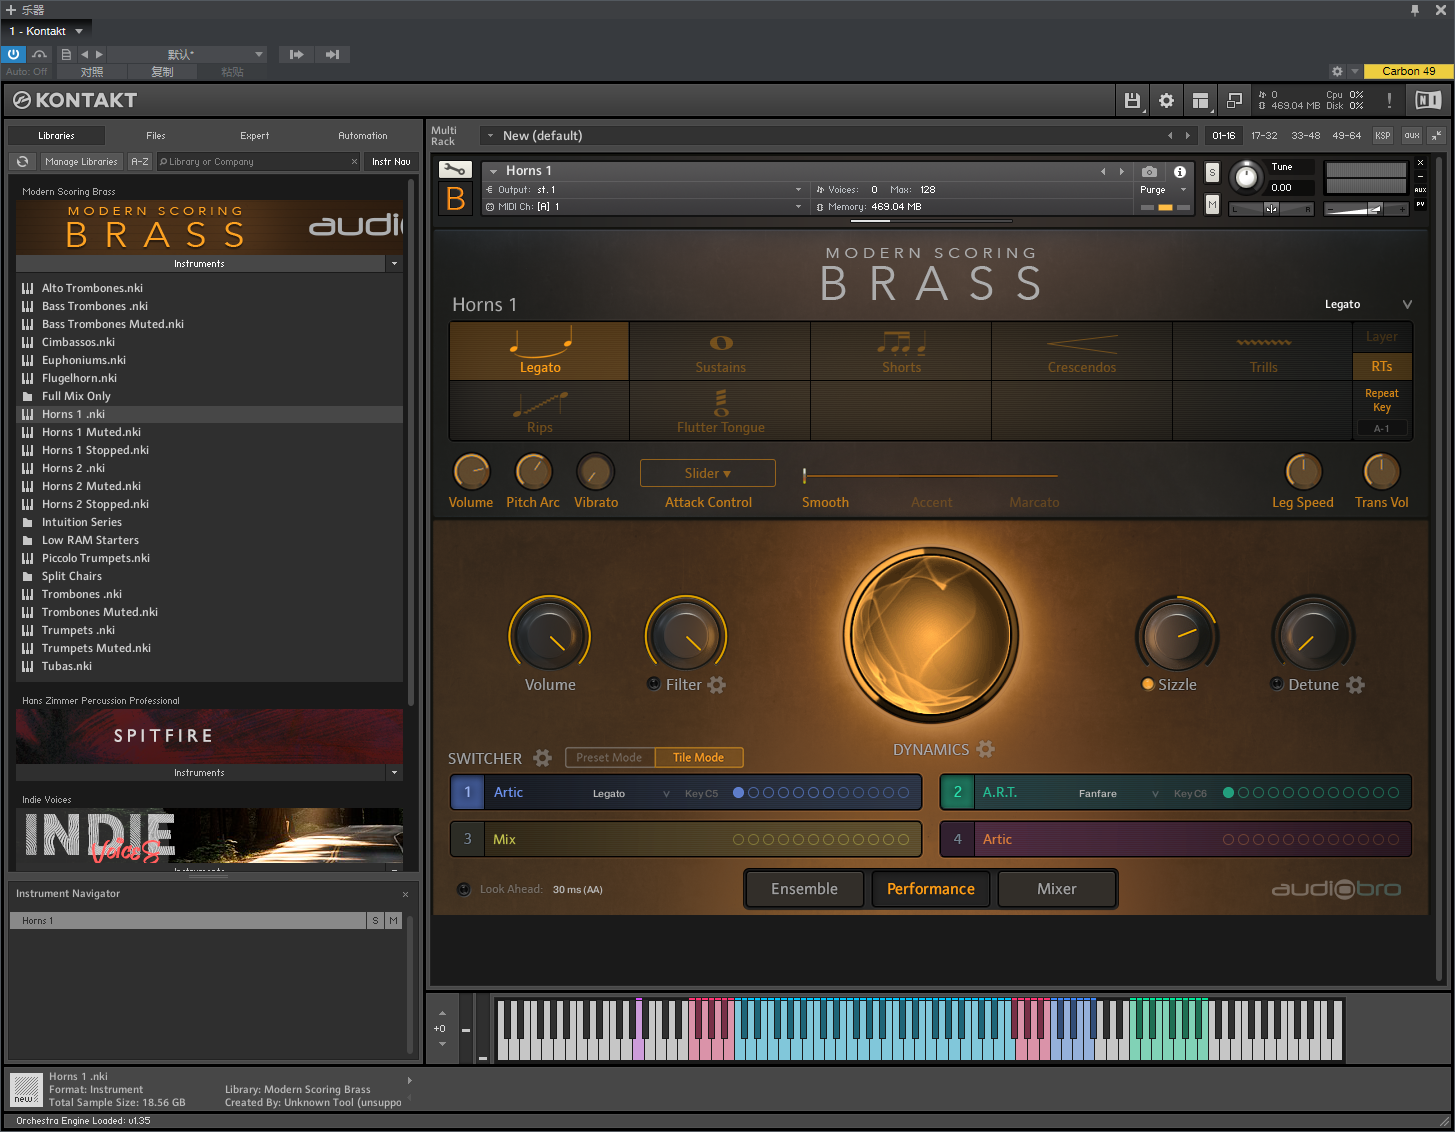Select the Flutter Tongue articulation
The image size is (1455, 1132).
point(719,410)
